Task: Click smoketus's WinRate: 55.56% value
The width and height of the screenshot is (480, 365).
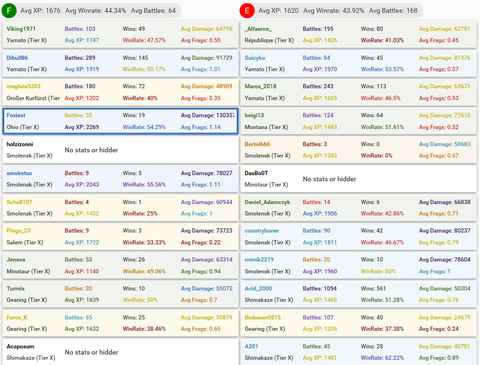Action: [x=144, y=185]
